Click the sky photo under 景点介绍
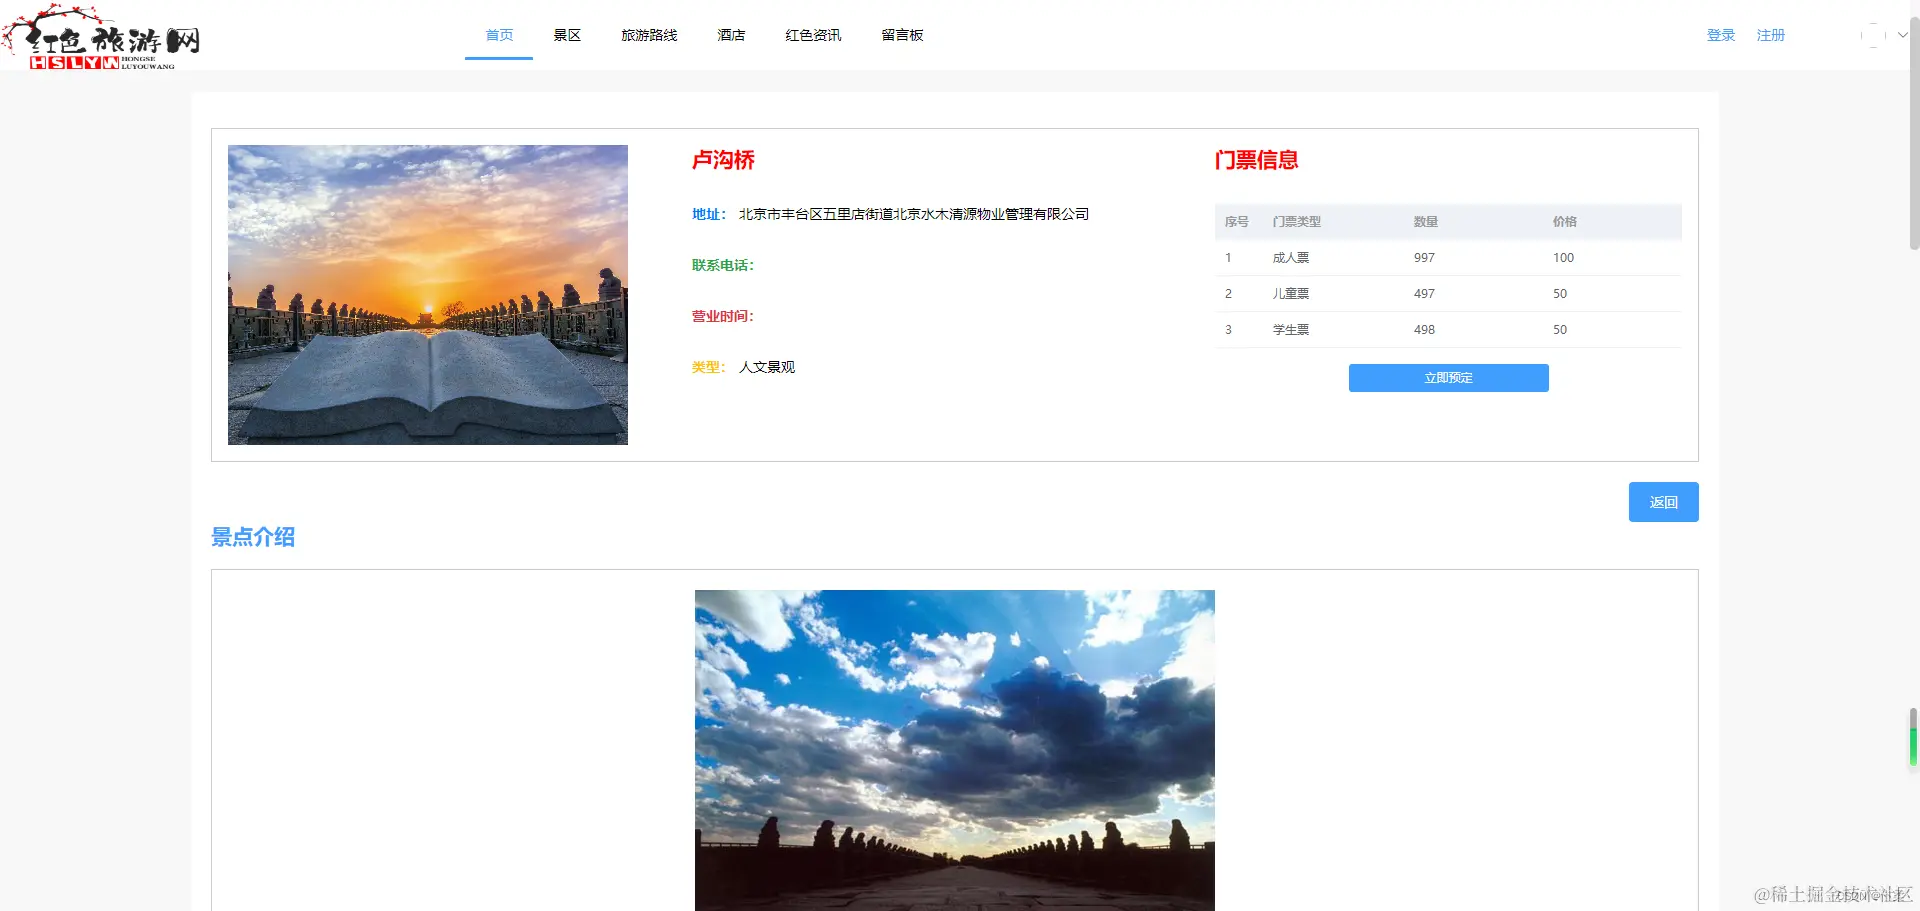 click(954, 750)
